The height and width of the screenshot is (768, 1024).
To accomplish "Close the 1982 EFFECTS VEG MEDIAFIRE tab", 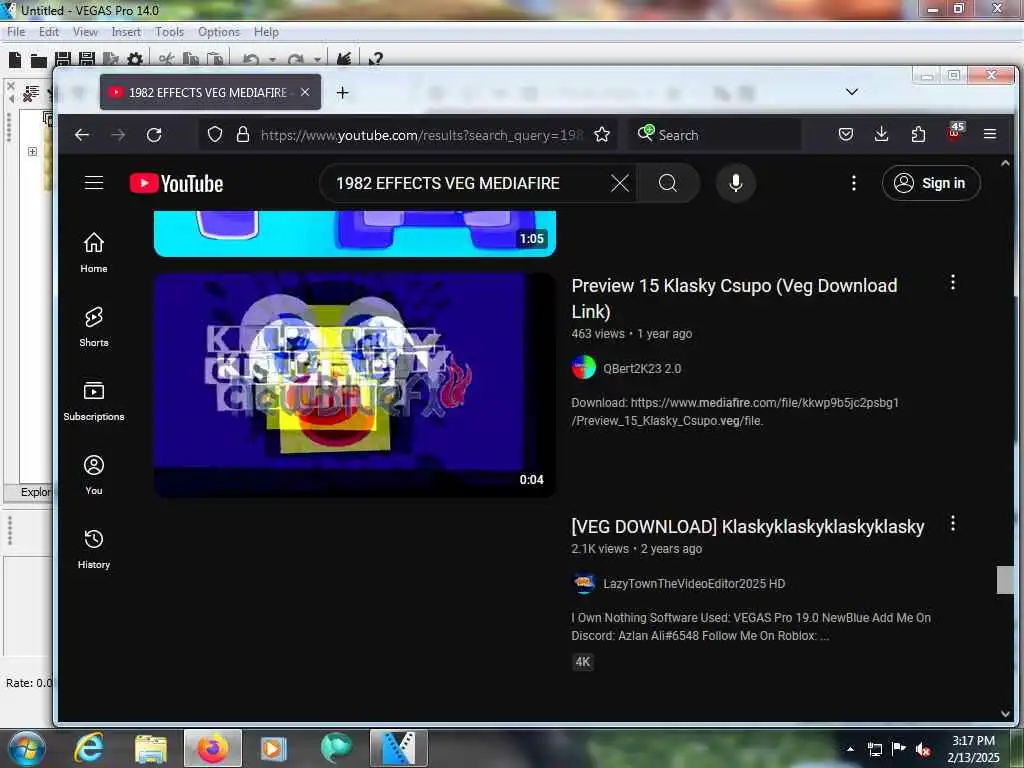I will coord(304,92).
